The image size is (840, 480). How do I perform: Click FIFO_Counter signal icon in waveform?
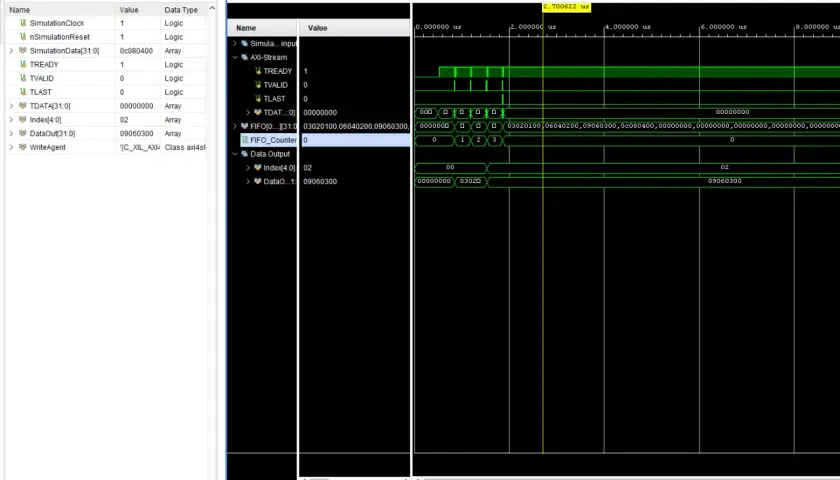245,140
